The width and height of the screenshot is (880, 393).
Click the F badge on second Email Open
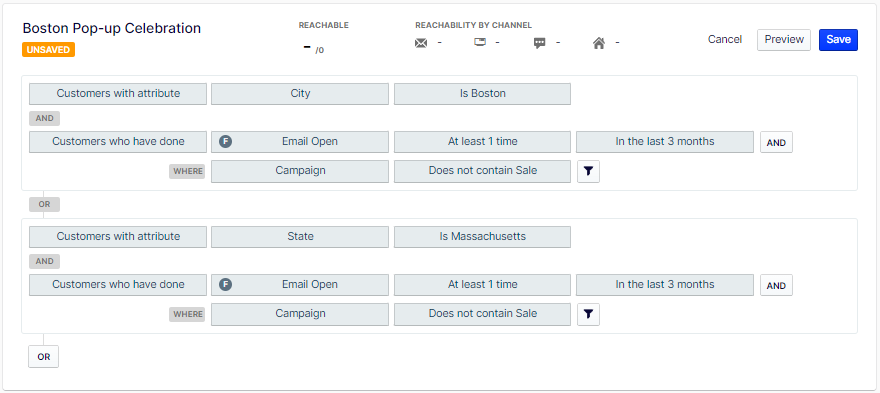click(x=225, y=285)
